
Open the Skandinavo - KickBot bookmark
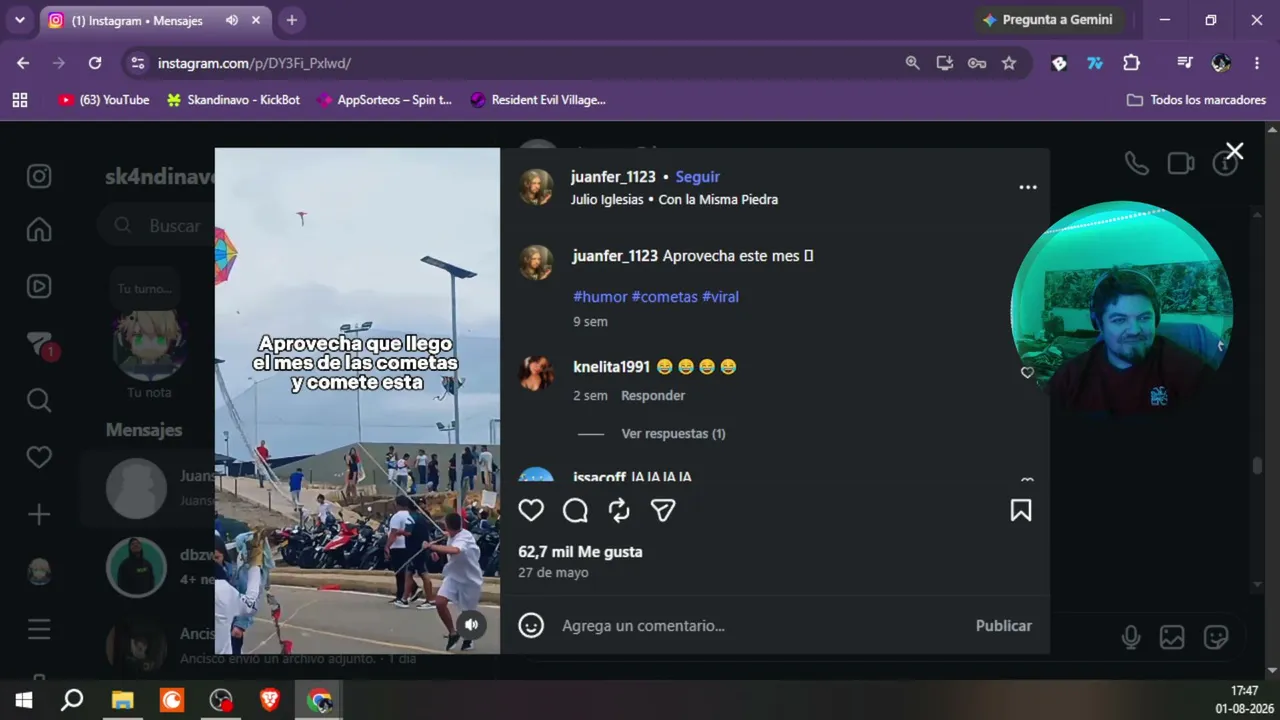233,100
